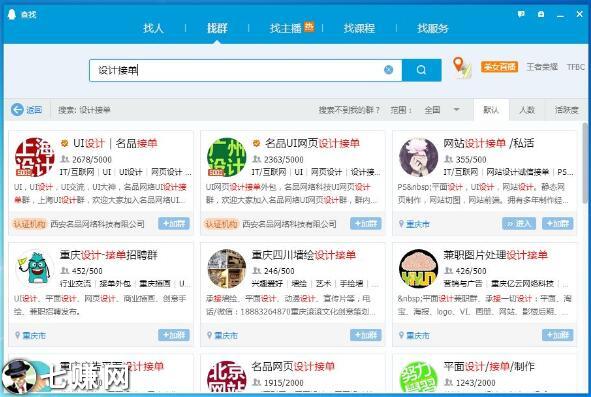
Task: Expand the 范围 全国 dropdown arrow
Action: (456, 110)
